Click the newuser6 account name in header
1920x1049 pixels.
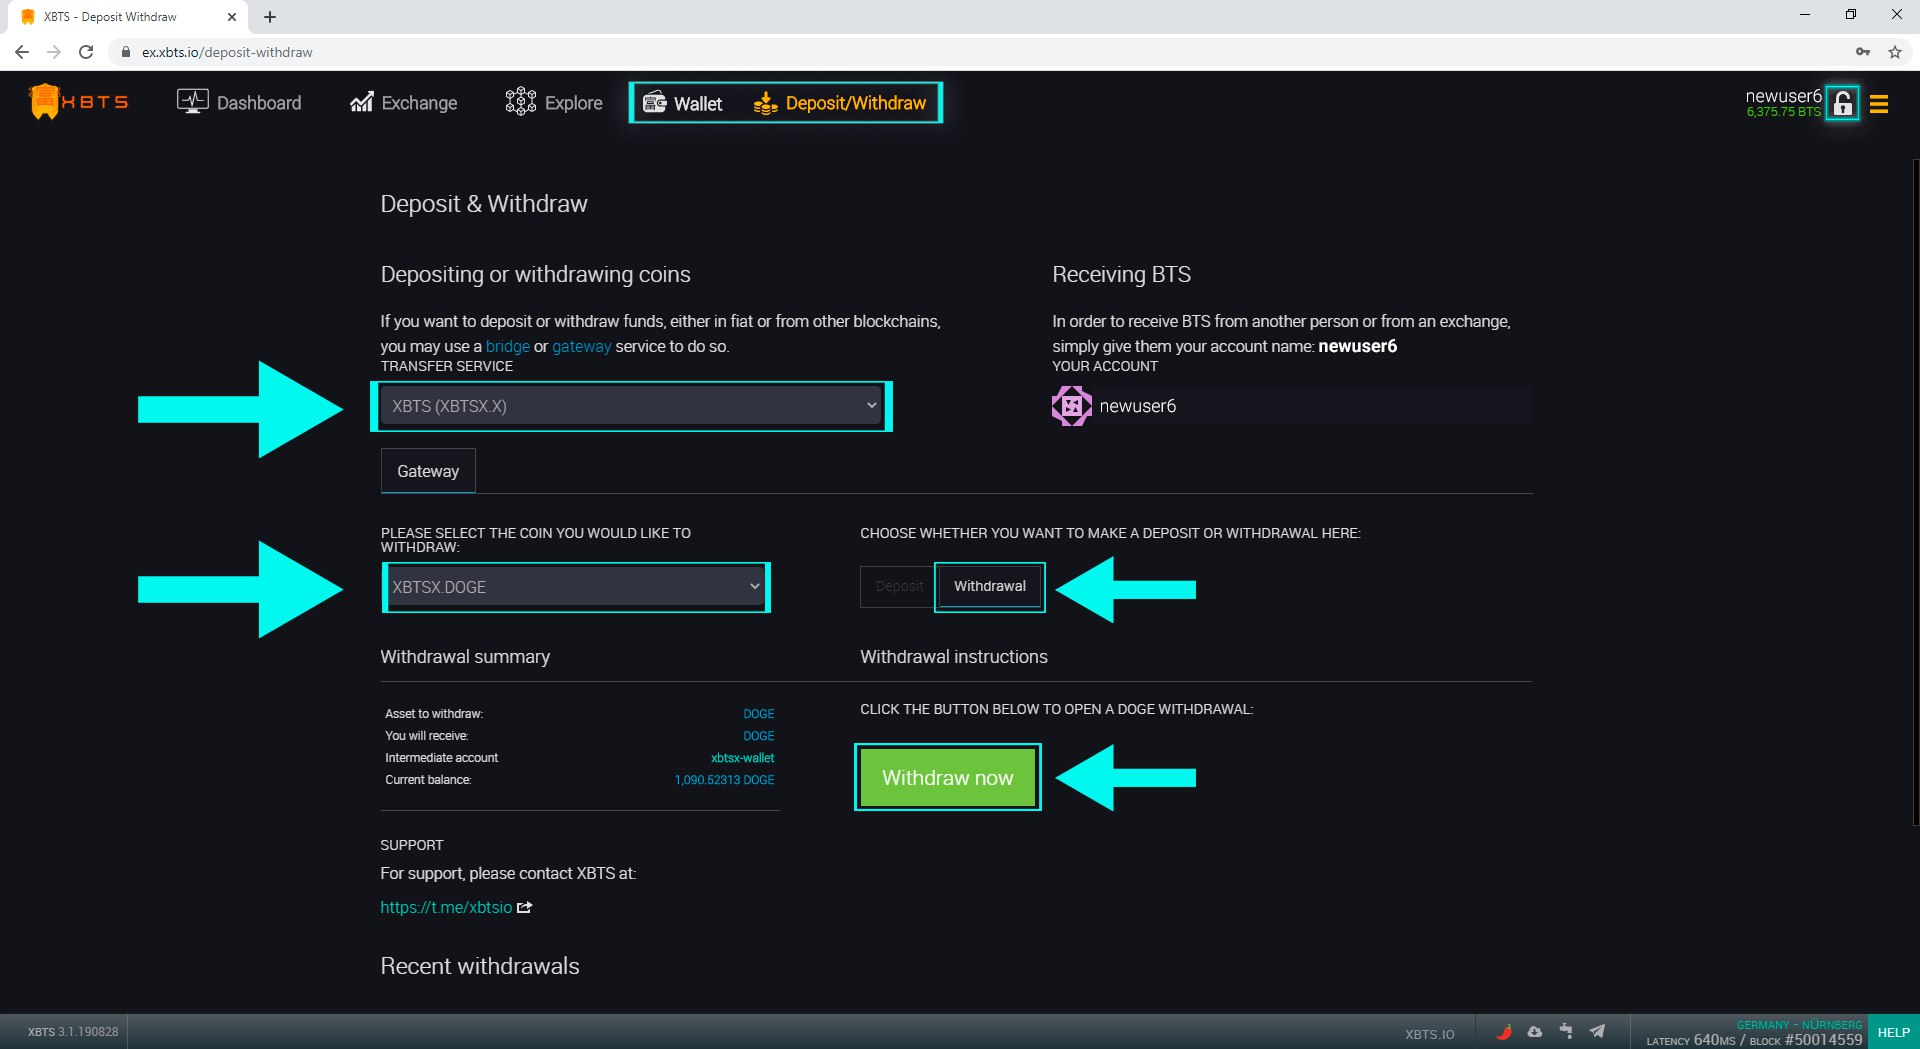(x=1783, y=96)
